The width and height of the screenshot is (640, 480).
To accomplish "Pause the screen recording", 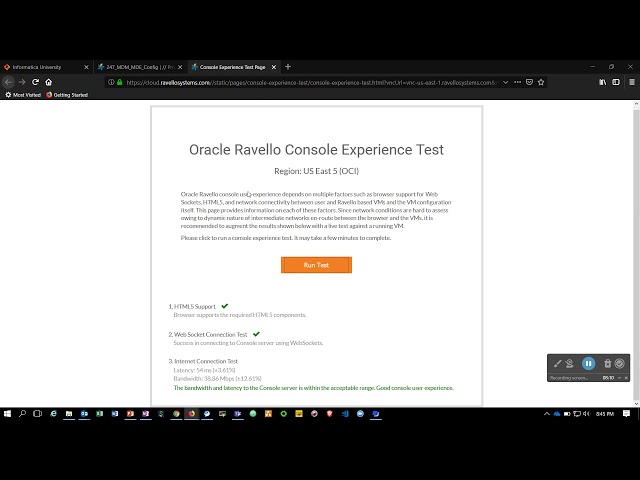I will pos(588,363).
